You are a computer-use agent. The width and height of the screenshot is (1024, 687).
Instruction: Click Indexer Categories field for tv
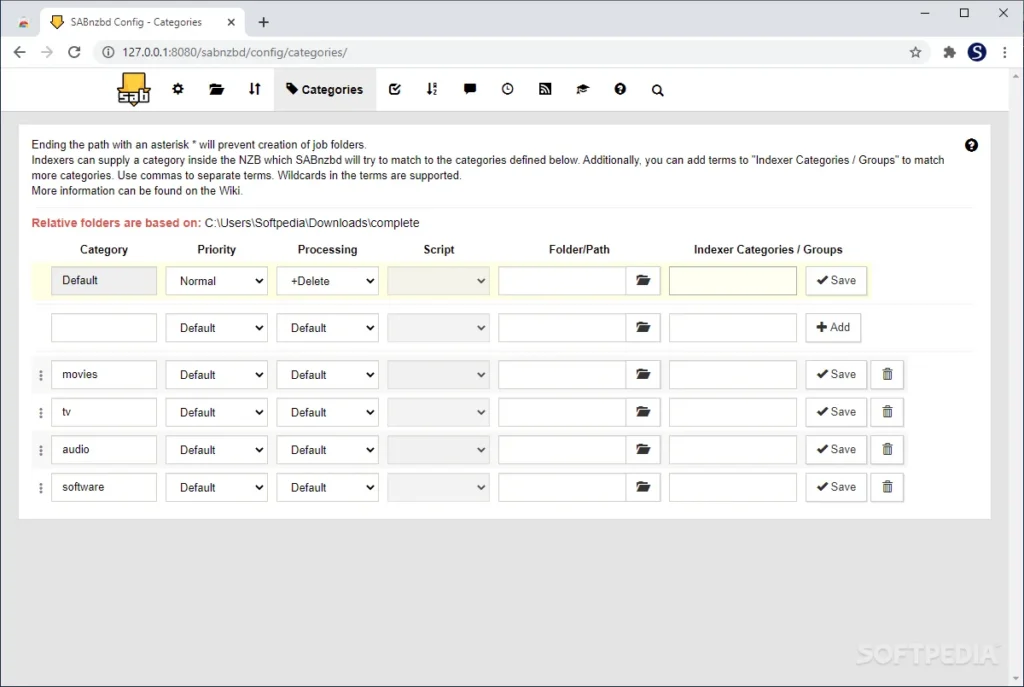pyautogui.click(x=733, y=412)
